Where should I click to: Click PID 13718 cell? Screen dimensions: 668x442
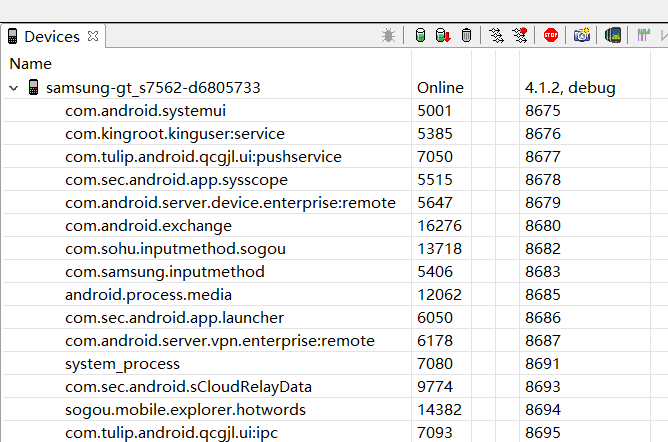[439, 249]
